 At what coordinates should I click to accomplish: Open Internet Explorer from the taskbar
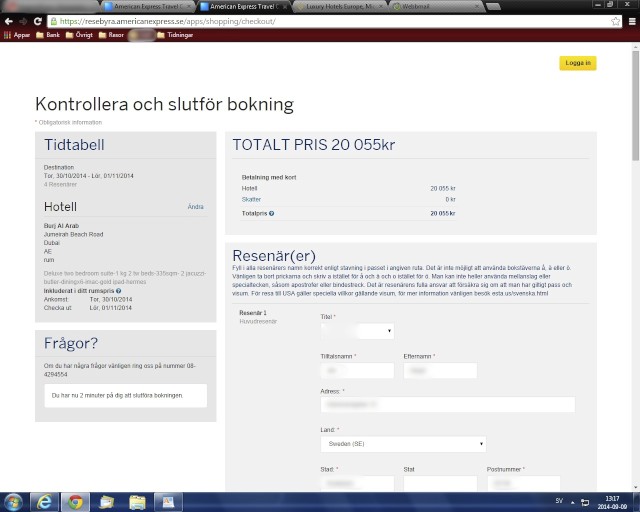[44, 501]
